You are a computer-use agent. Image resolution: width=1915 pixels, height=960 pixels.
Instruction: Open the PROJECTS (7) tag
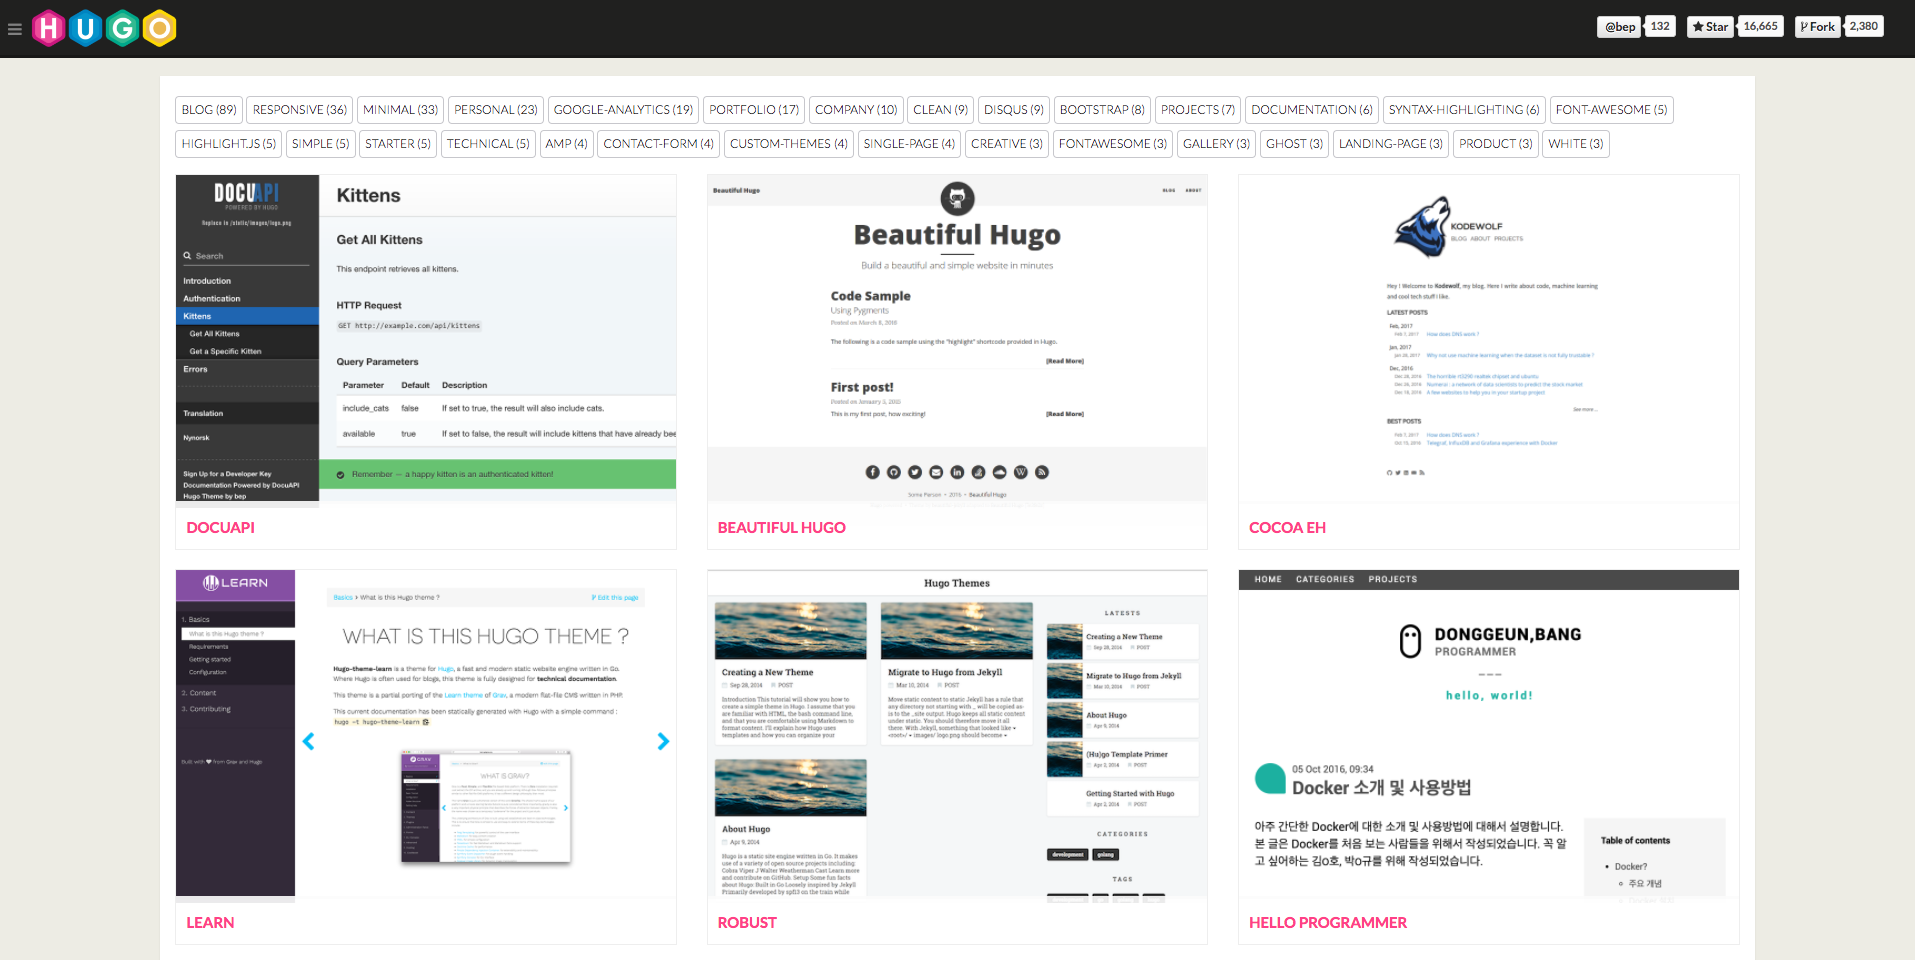[x=1198, y=110]
